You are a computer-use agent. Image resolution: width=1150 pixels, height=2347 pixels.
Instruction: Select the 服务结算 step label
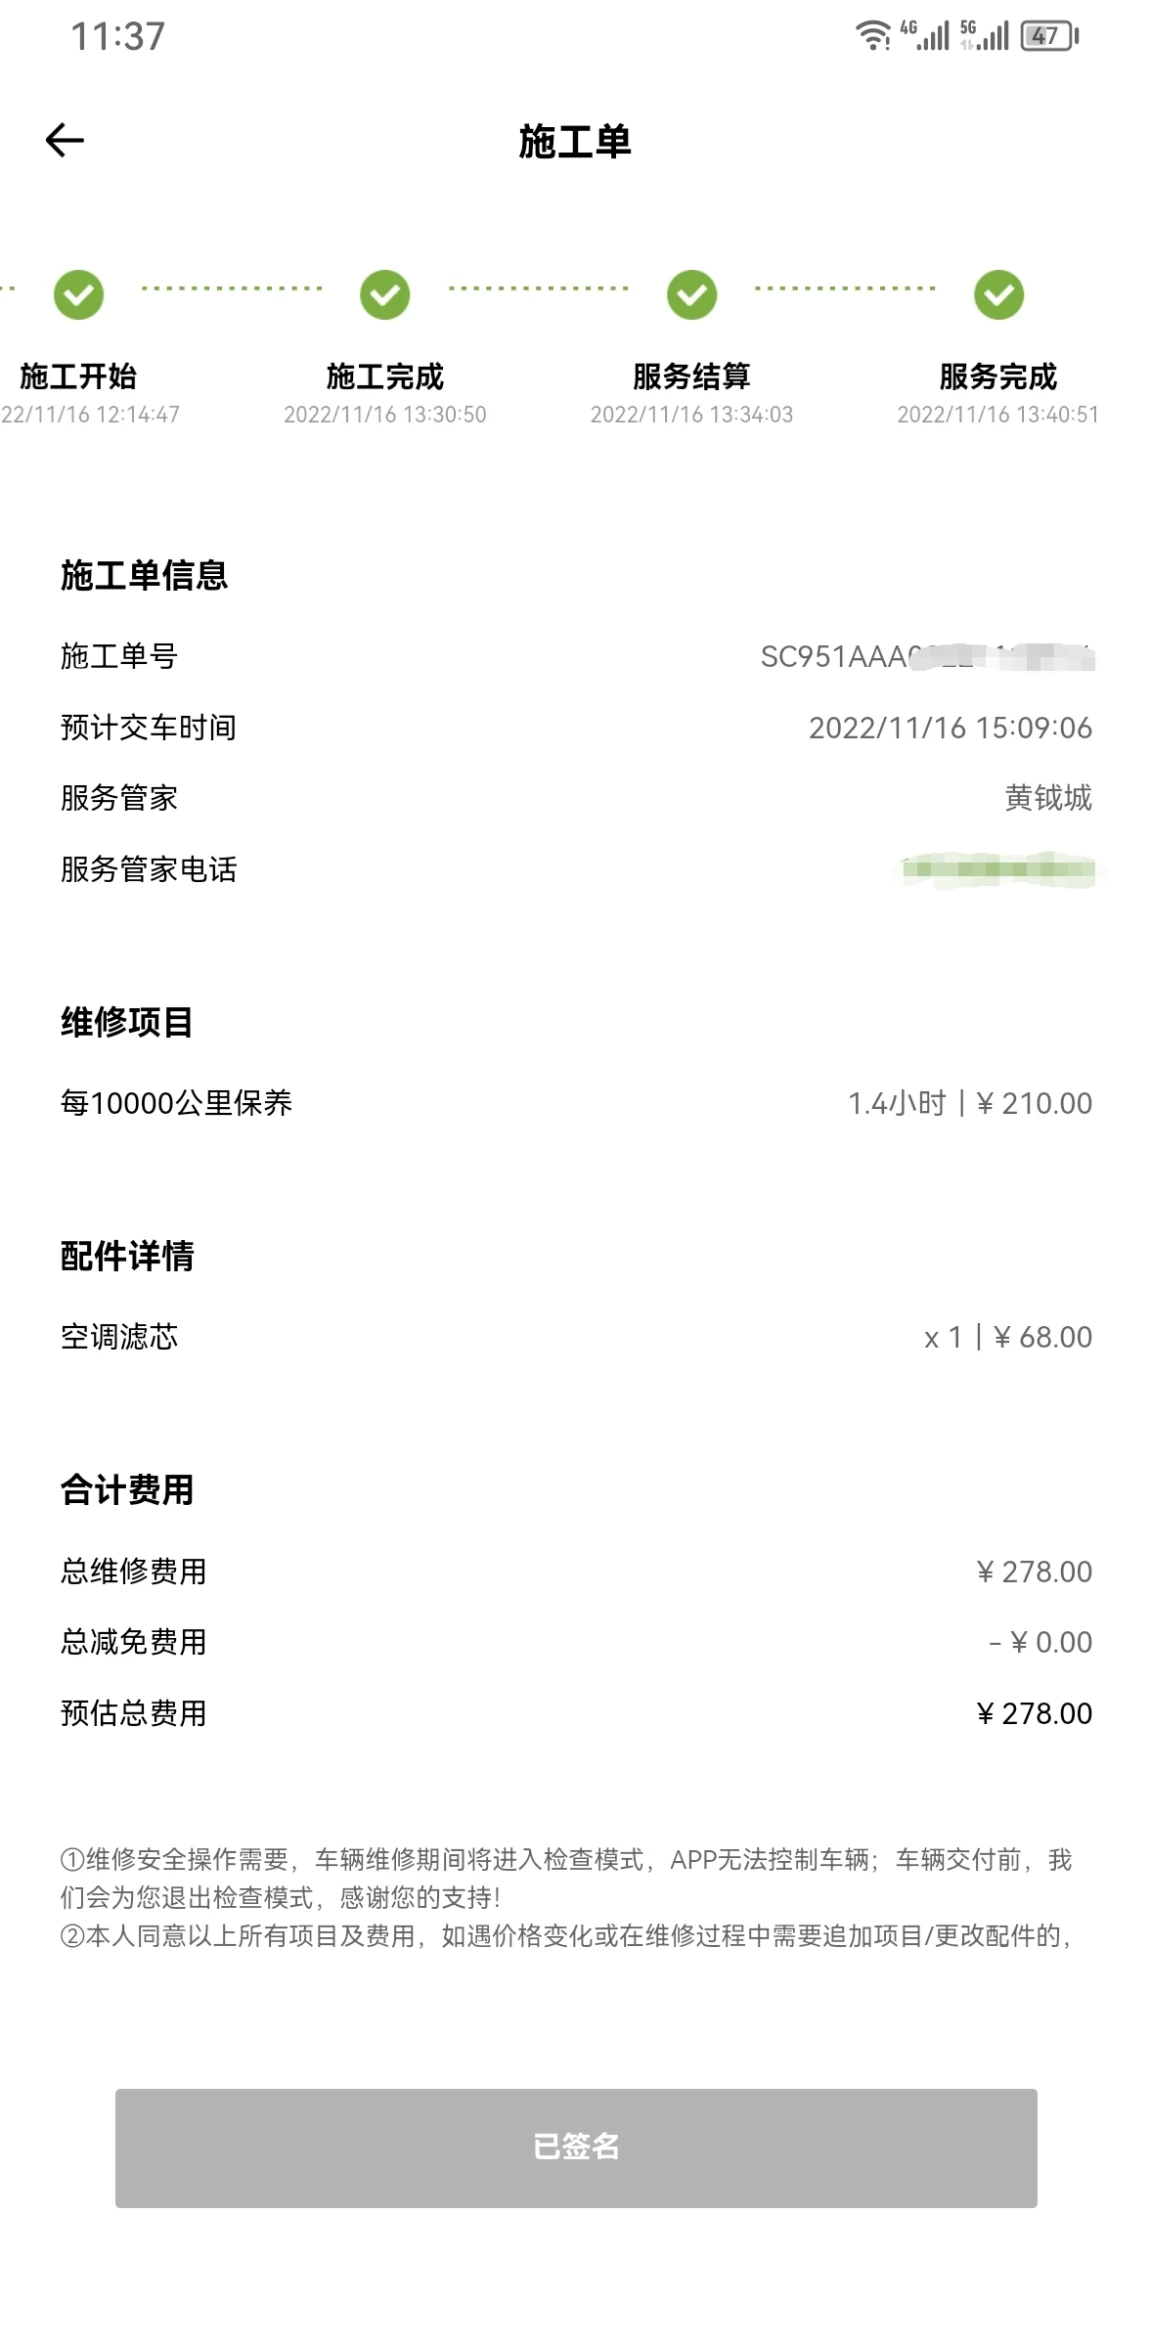coord(692,377)
